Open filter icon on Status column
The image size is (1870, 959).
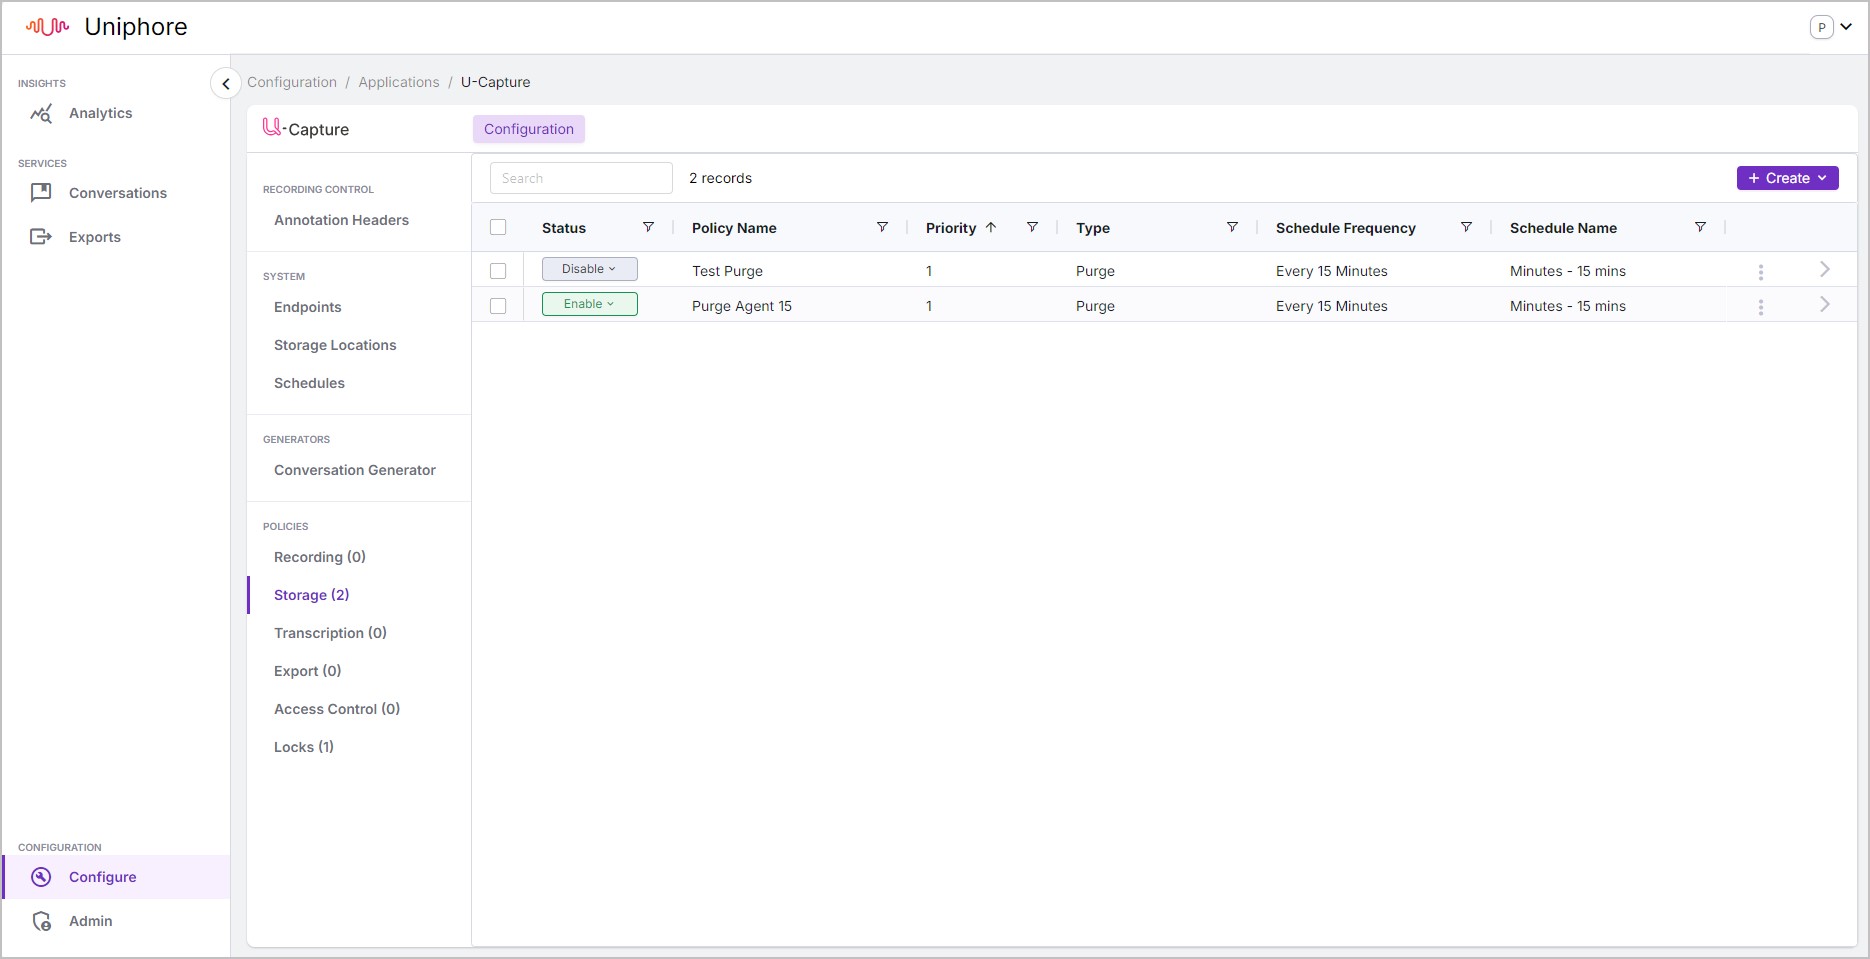[x=648, y=227]
